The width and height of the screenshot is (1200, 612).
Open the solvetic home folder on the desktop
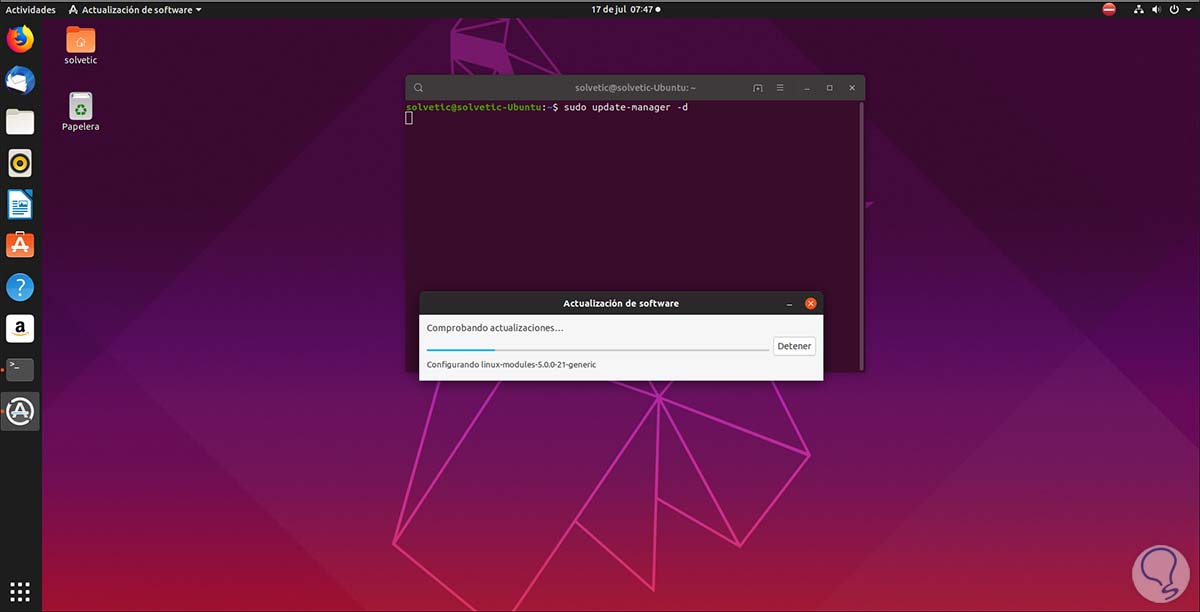pos(81,45)
